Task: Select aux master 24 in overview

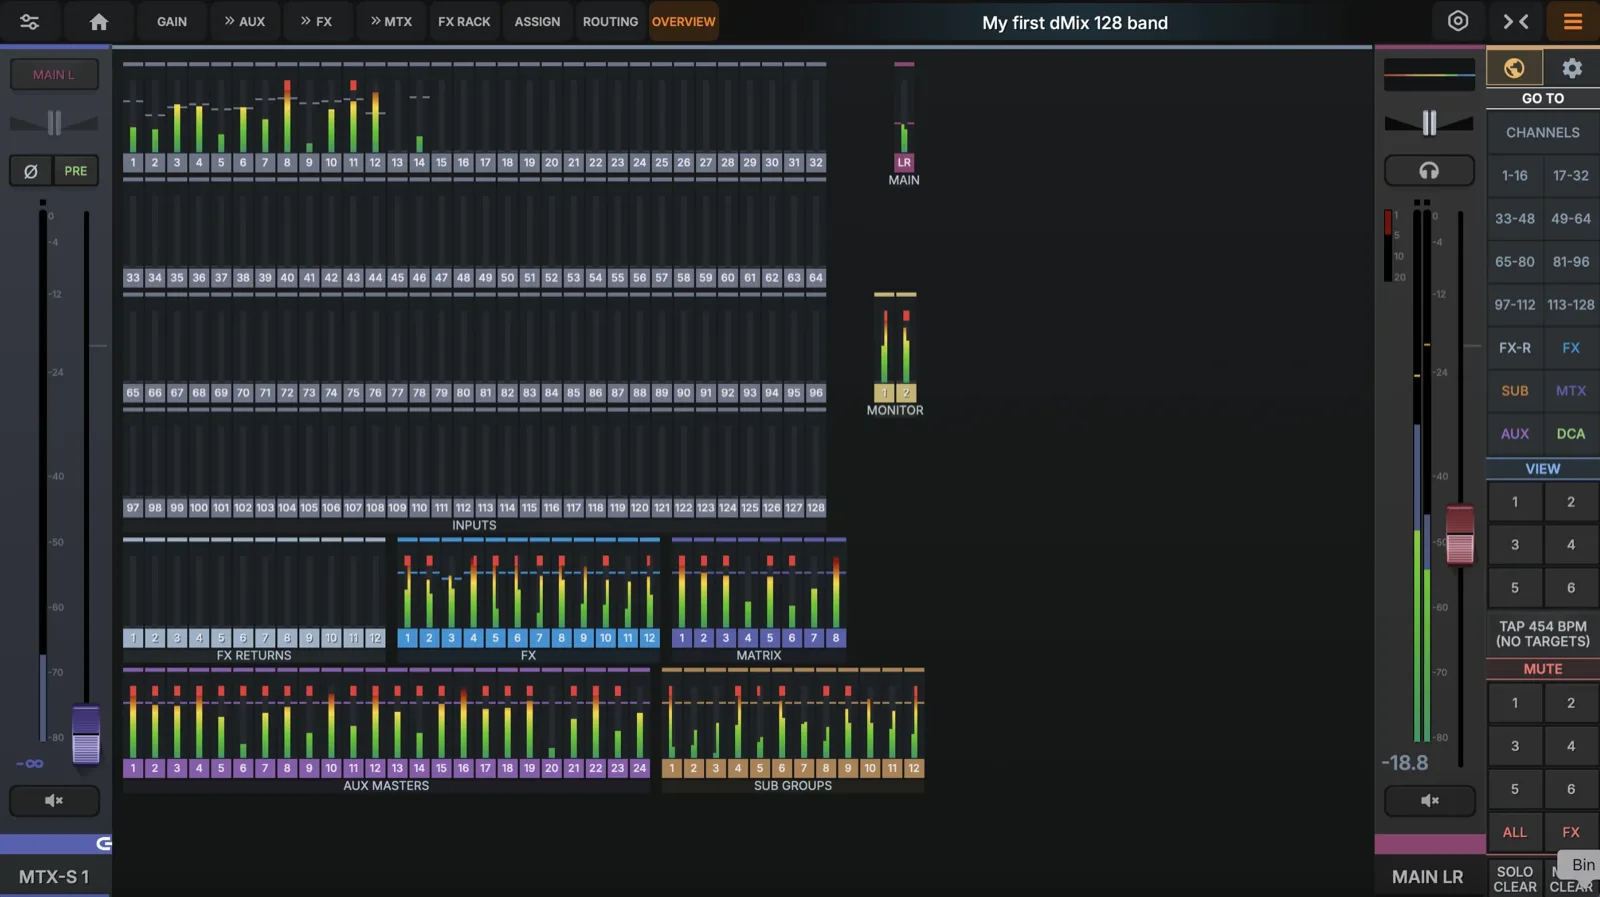Action: click(x=640, y=768)
